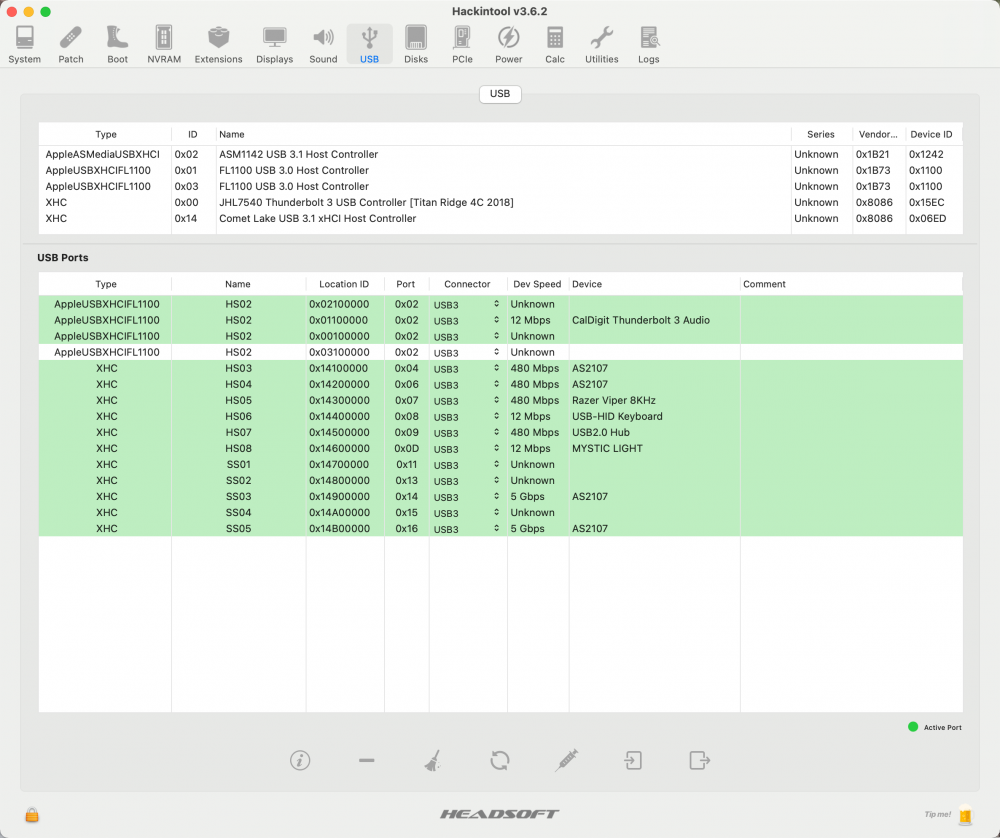Select CalDigit Thunderbolt 3 Audio device
1000x838 pixels.
click(x=640, y=320)
